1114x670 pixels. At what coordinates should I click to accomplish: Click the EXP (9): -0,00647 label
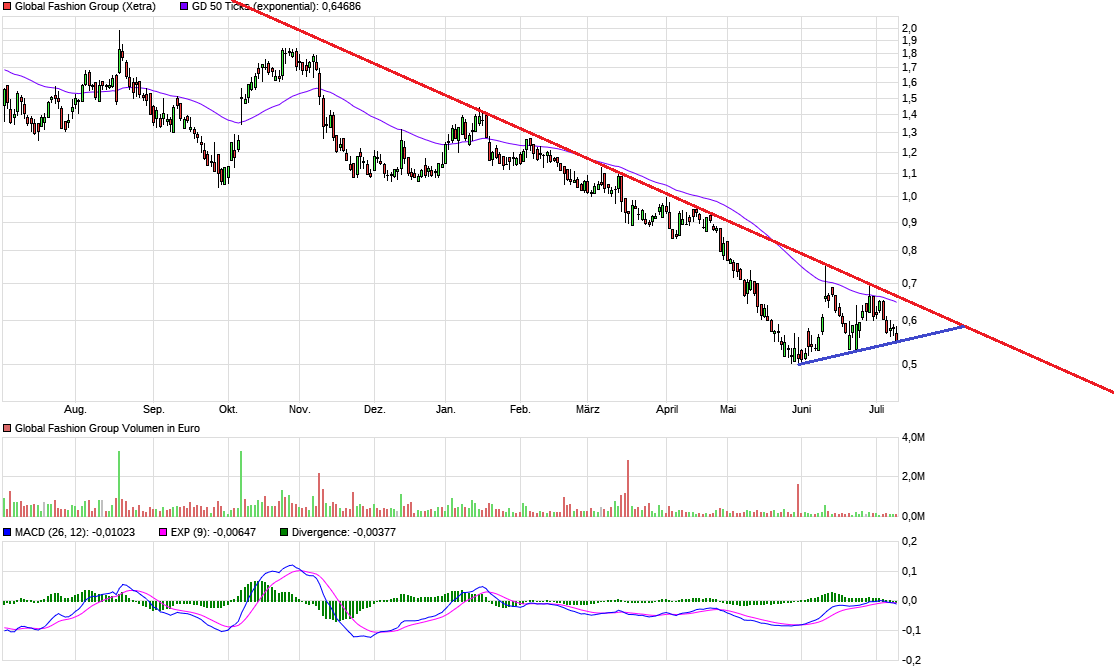point(213,532)
